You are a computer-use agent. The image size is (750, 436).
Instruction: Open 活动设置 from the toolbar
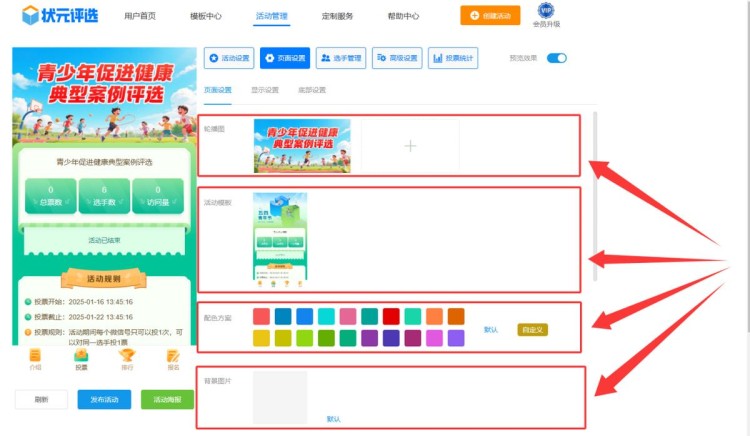click(229, 58)
